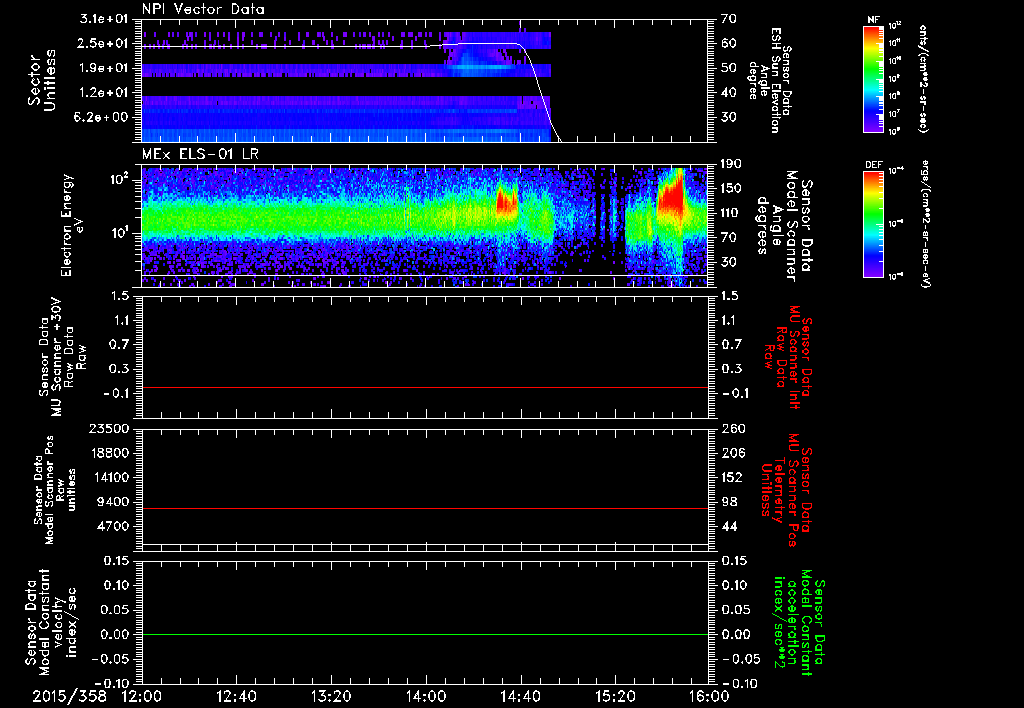Click the red line in the Scanner Pos panel
This screenshot has width=1024, height=708.
[x=425, y=508]
